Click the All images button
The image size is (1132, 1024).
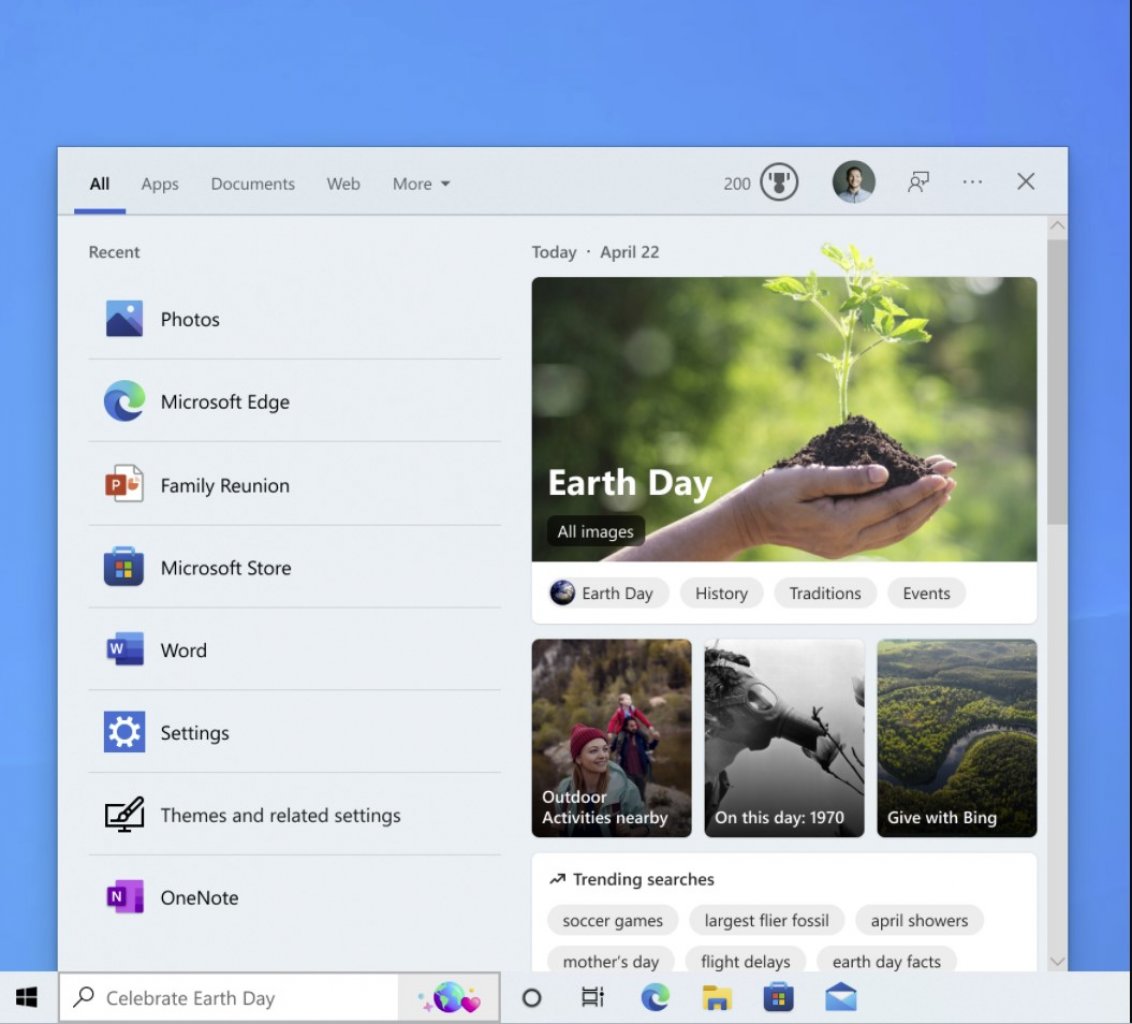(x=595, y=531)
